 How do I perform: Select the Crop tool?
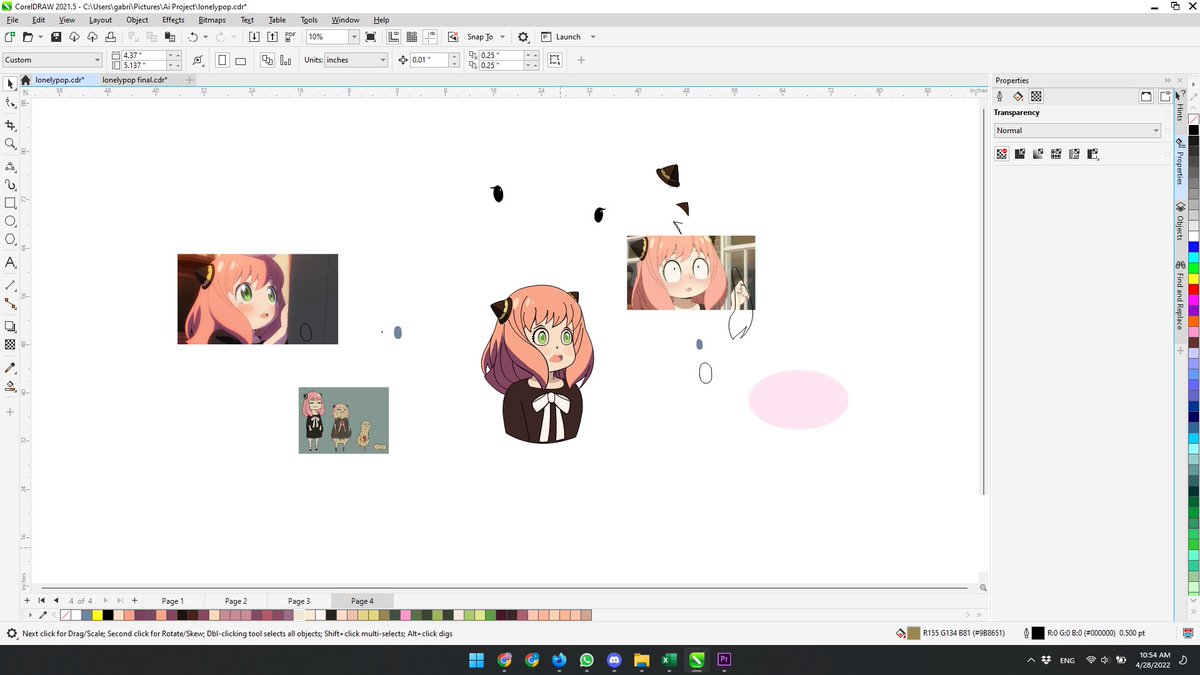(x=10, y=125)
